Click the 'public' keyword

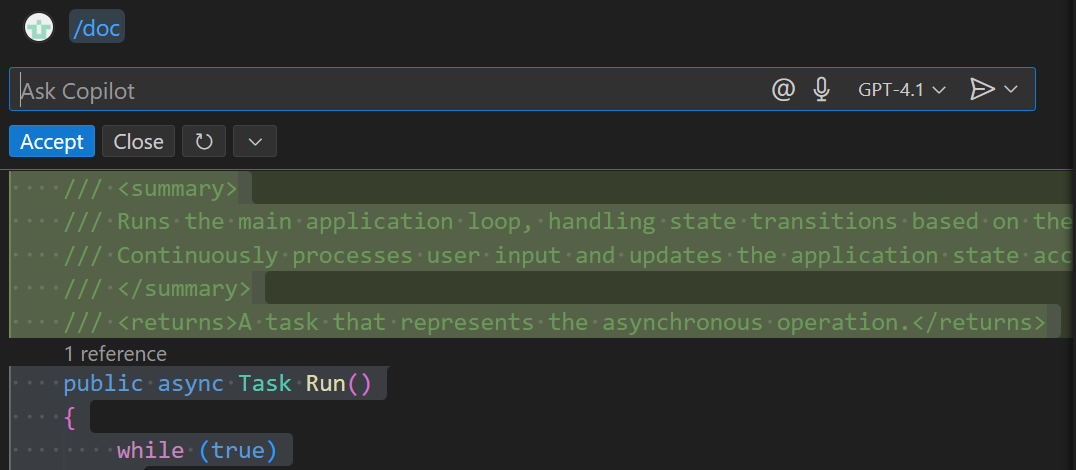(103, 383)
